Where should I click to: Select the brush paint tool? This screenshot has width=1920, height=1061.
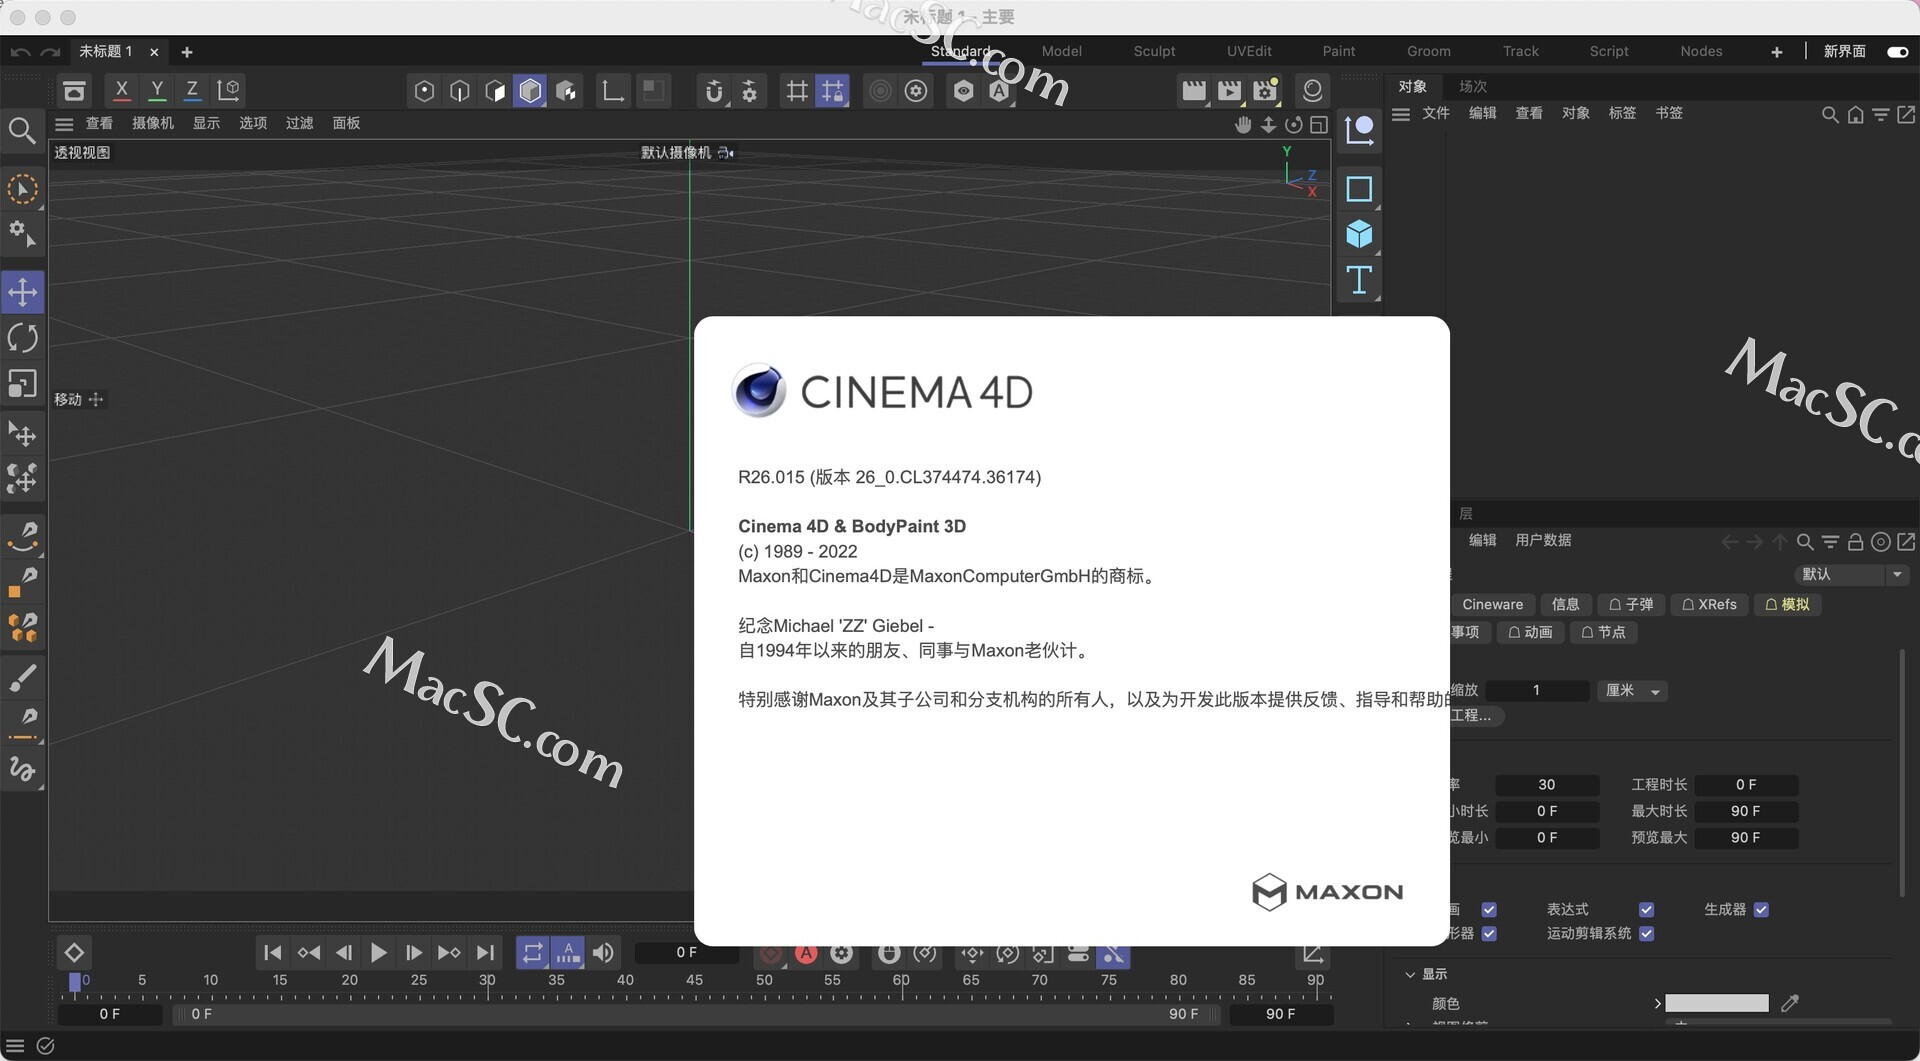click(22, 677)
